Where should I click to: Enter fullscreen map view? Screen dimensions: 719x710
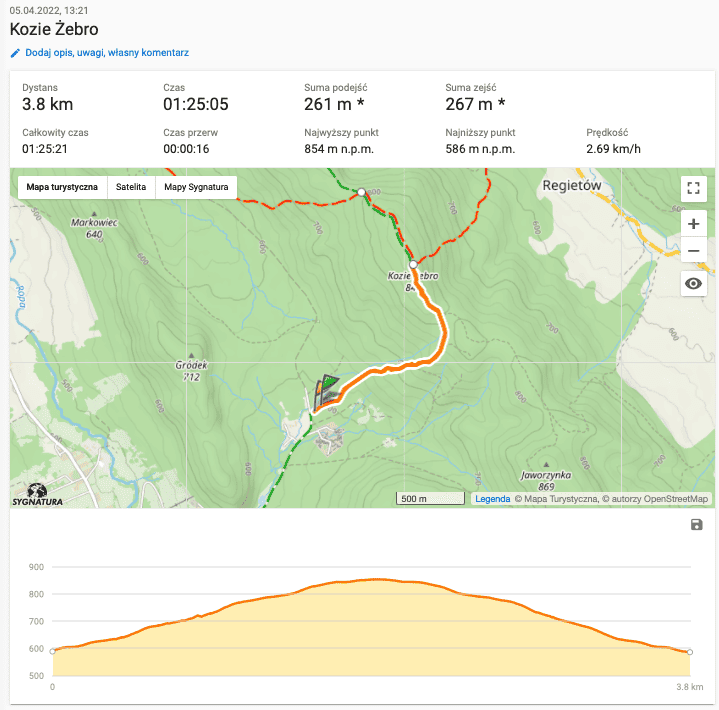693,188
